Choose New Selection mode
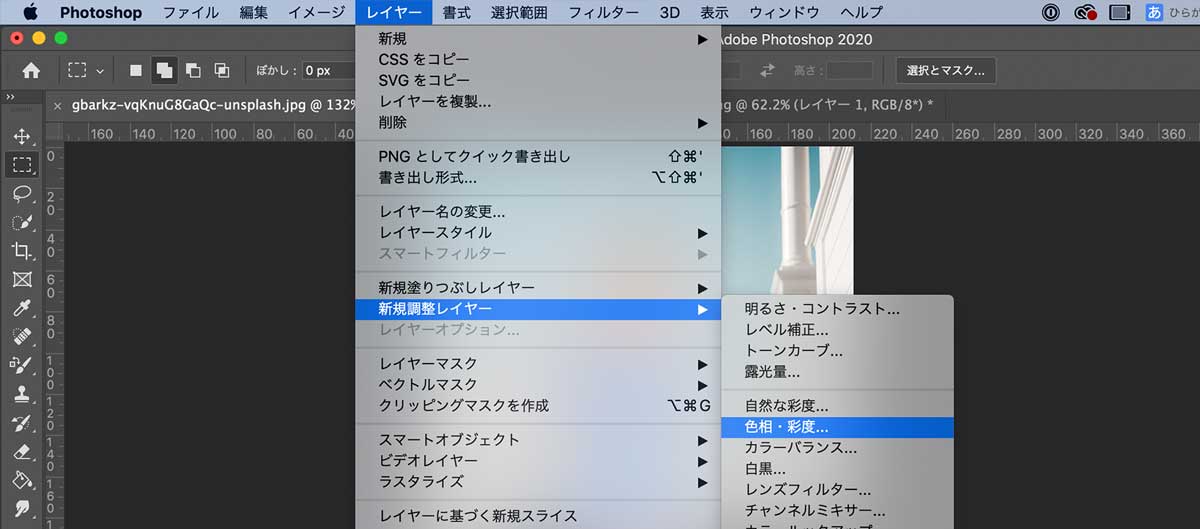 point(135,70)
